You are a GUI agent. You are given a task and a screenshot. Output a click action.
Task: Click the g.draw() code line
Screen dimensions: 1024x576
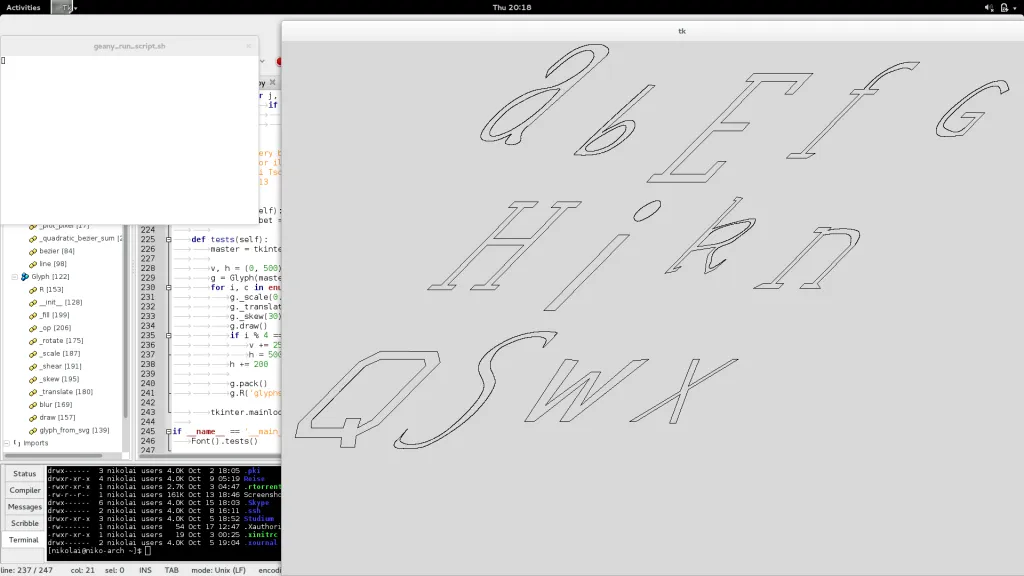(x=248, y=326)
